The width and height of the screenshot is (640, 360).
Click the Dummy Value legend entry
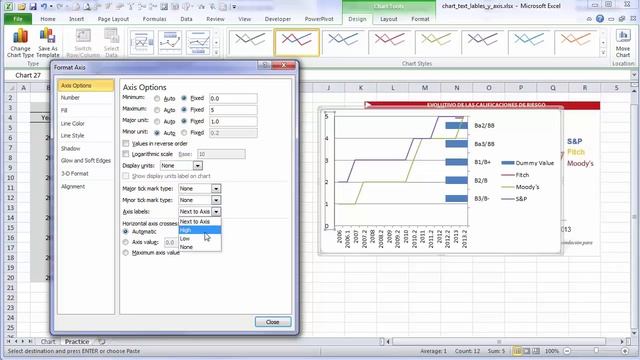pos(527,163)
